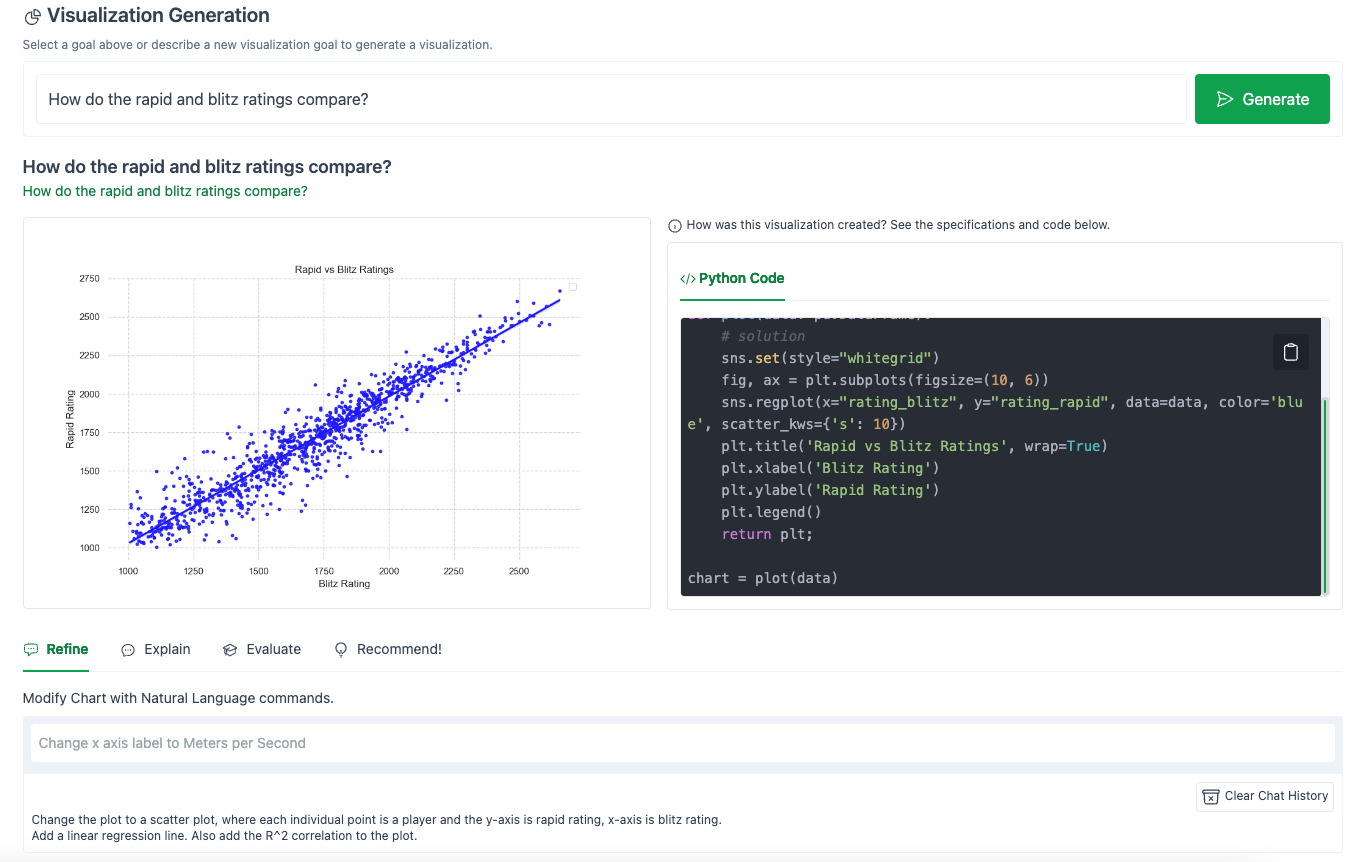Click the code brackets icon on Python Code

[x=687, y=279]
